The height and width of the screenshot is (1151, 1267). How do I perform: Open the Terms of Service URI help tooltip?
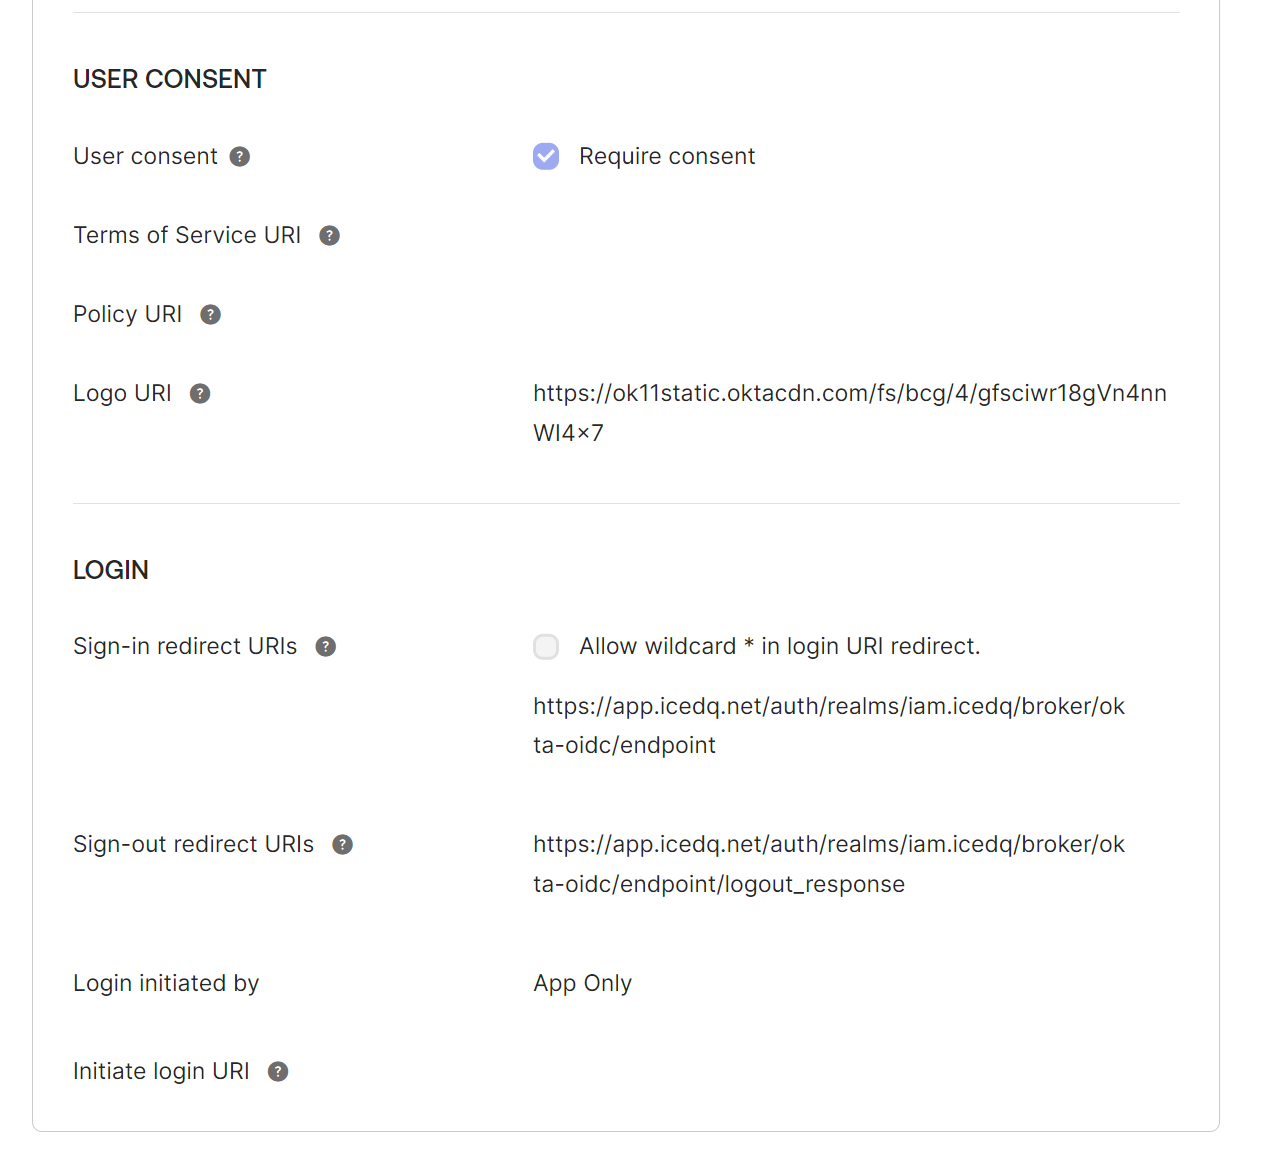coord(329,236)
